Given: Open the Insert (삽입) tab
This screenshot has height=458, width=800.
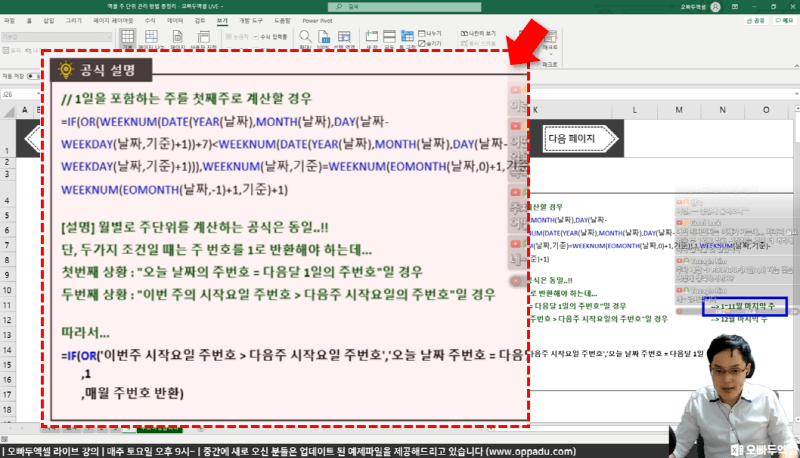Looking at the screenshot, I should click(x=48, y=21).
